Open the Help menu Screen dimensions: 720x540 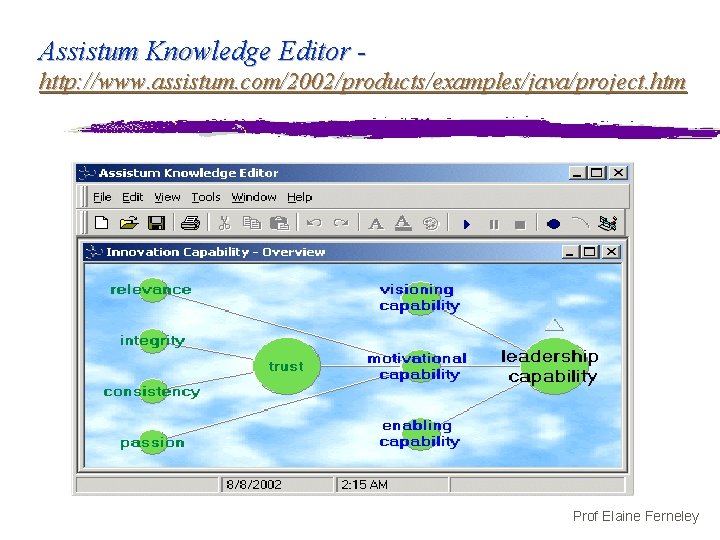[299, 197]
